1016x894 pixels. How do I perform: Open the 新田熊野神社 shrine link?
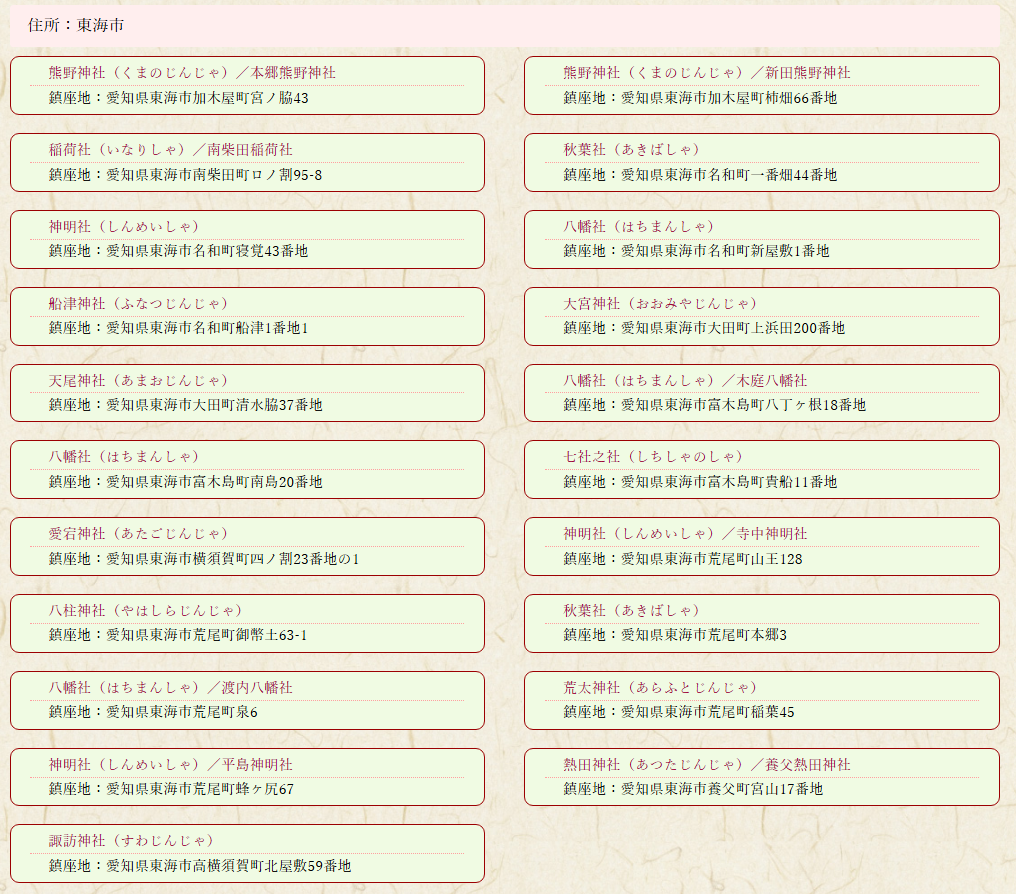pos(706,73)
